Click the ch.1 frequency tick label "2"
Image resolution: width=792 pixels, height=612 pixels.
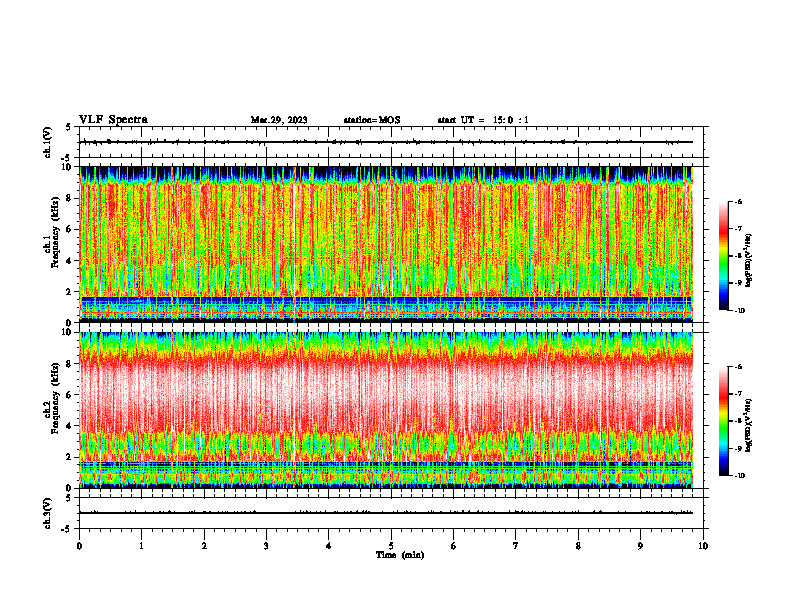pos(70,292)
